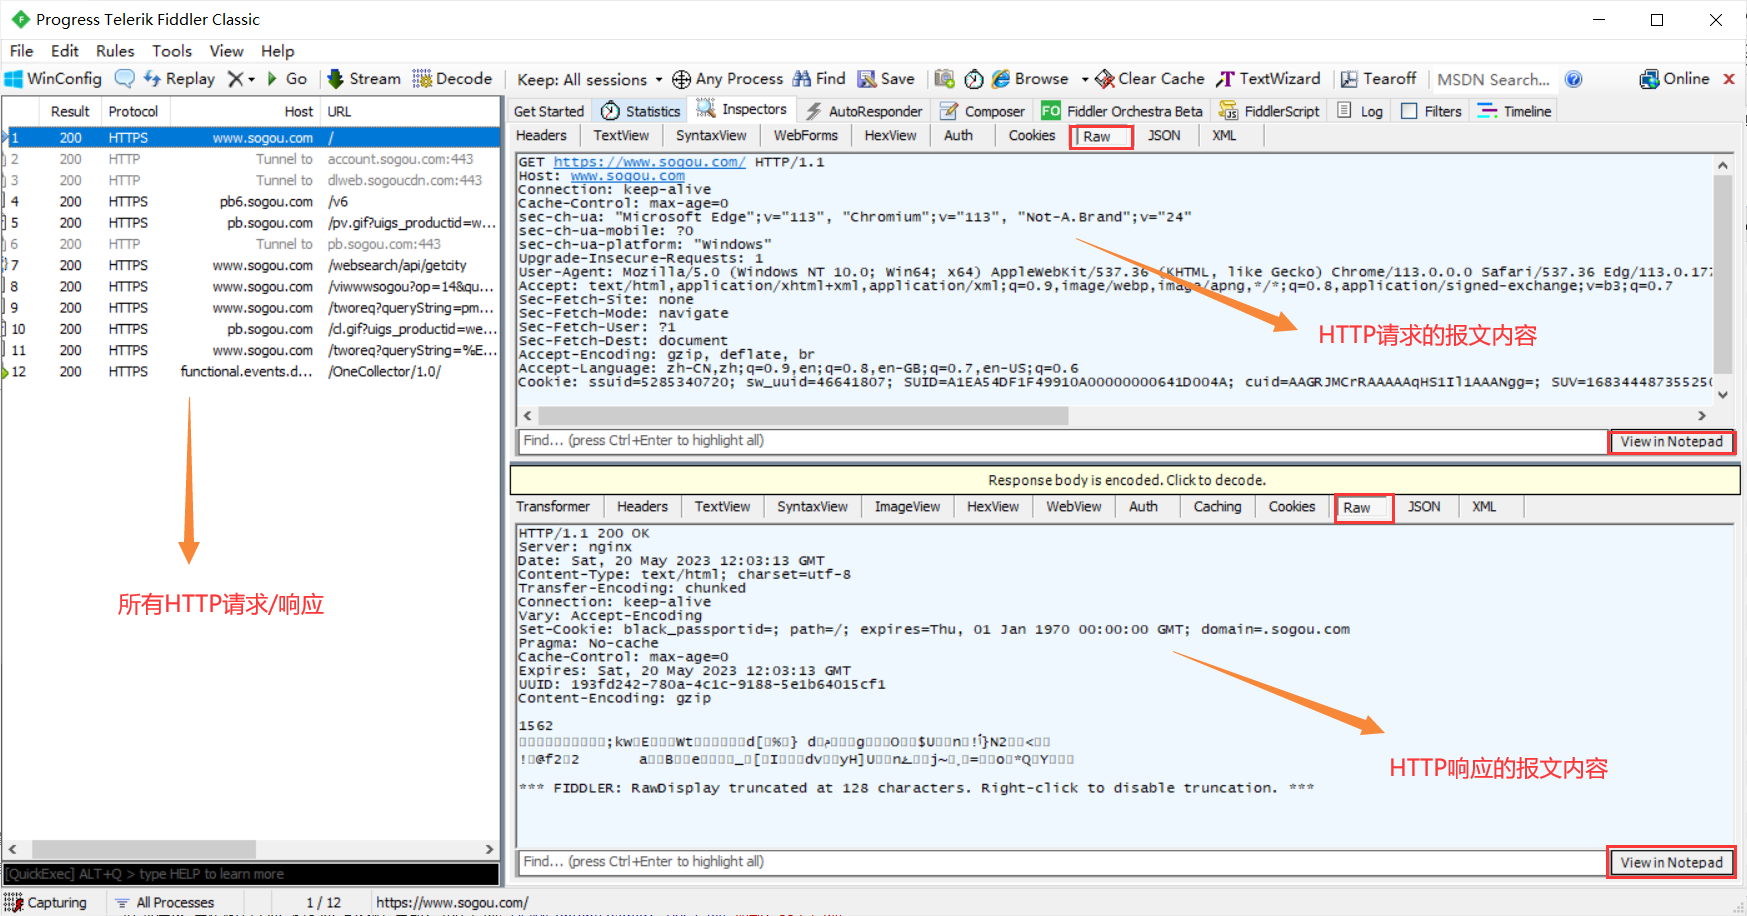Image resolution: width=1747 pixels, height=916 pixels.
Task: Open the AutoResponder tab
Action: [x=864, y=111]
